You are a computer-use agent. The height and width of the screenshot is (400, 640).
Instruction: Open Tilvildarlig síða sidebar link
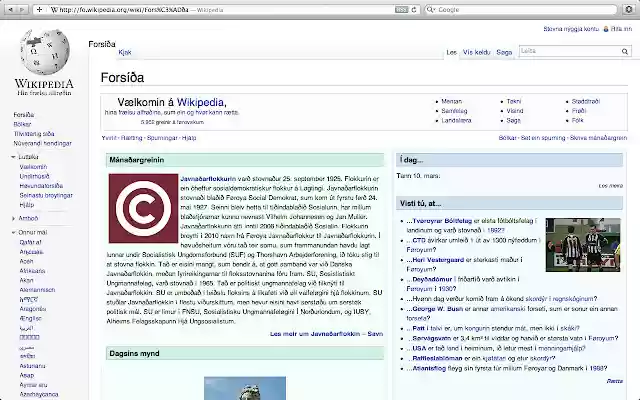click(x=34, y=134)
